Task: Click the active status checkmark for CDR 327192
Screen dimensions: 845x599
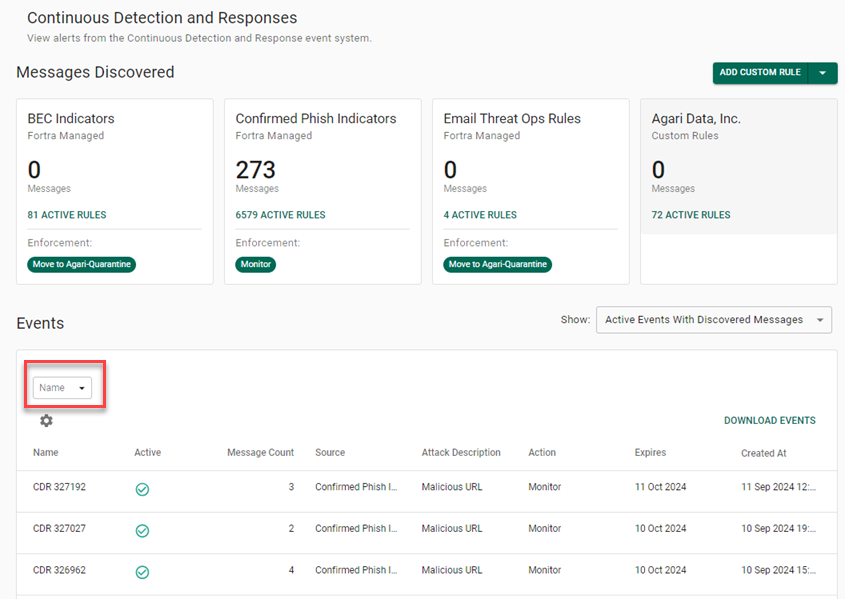Action: click(x=142, y=489)
